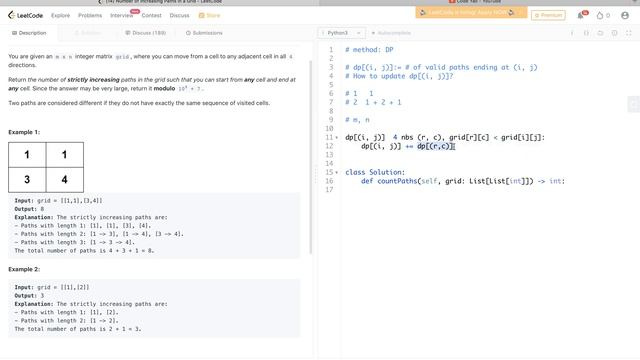
Task: Collapse the code fold at line 11
Action: click(x=337, y=138)
